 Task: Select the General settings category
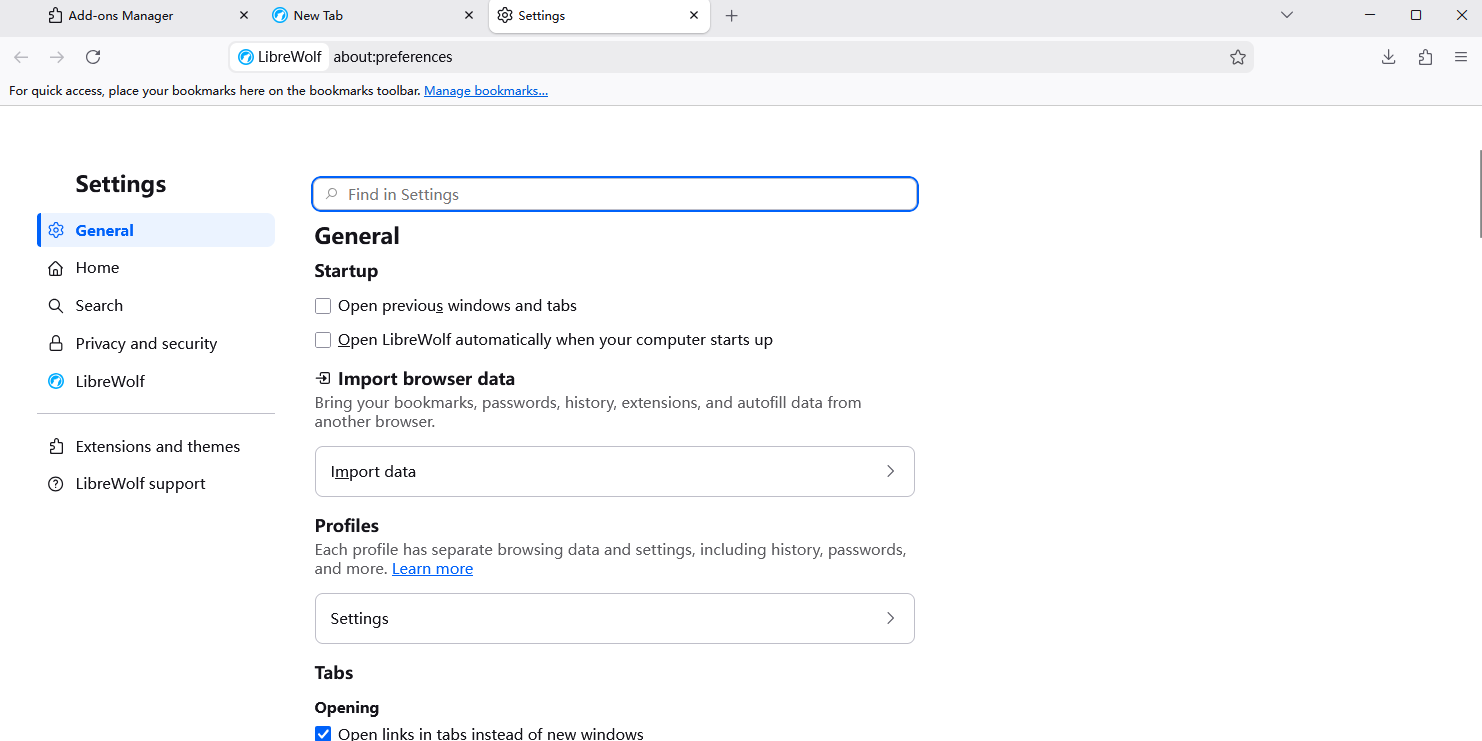coord(156,230)
